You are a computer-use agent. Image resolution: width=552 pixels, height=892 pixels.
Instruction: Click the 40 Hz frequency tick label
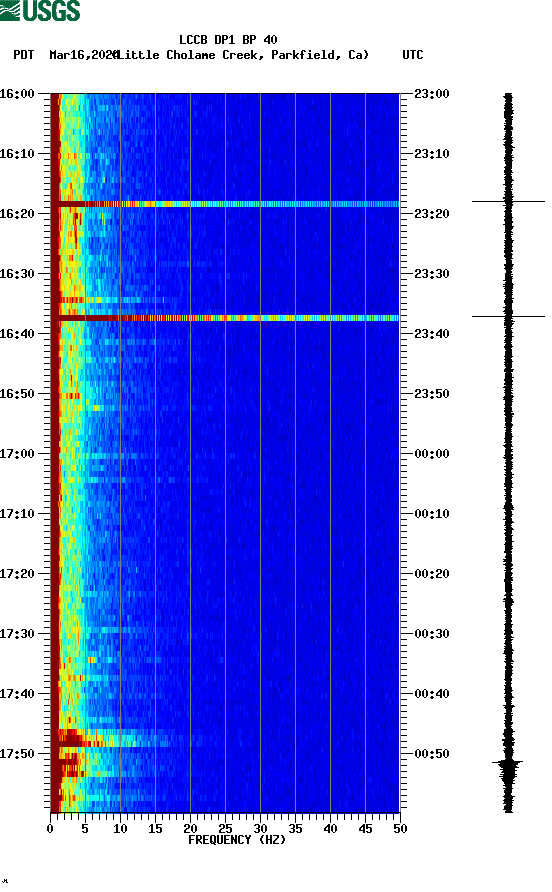[x=330, y=829]
